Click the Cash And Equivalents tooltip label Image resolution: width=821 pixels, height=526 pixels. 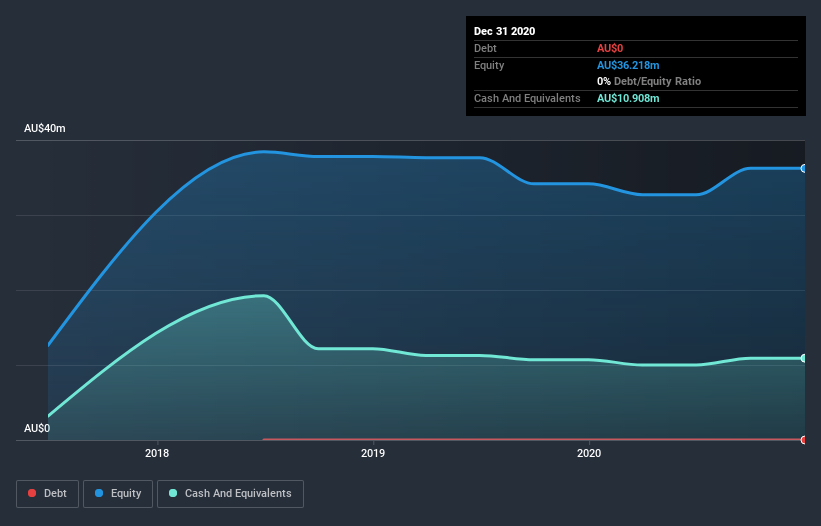[x=527, y=98]
